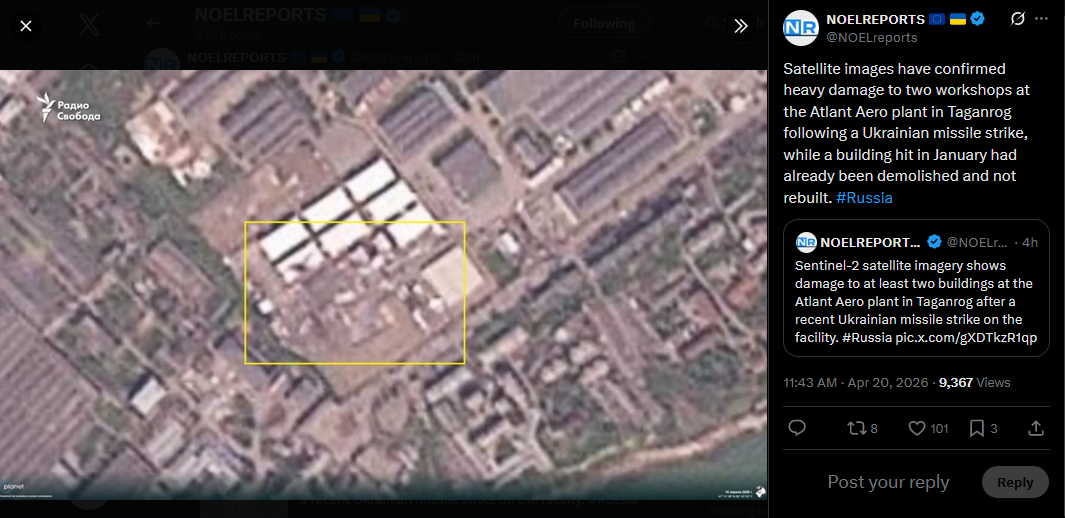Click the 9,367 Views count
The height and width of the screenshot is (518, 1065).
point(974,382)
